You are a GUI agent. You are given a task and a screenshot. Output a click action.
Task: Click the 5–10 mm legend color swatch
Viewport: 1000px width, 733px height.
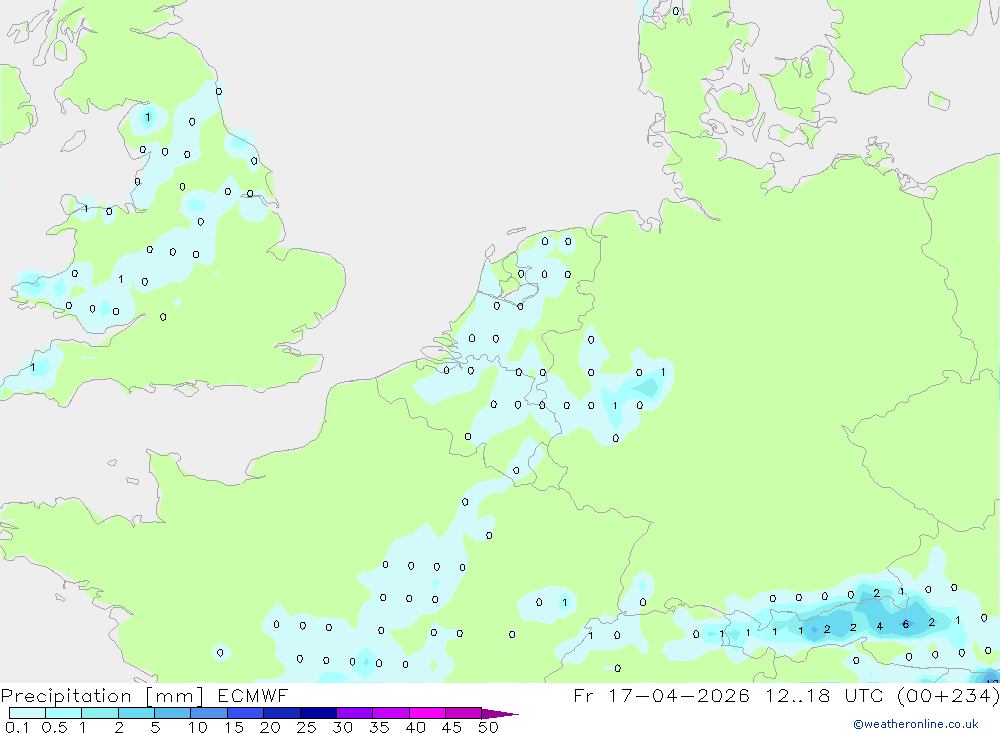point(173,713)
